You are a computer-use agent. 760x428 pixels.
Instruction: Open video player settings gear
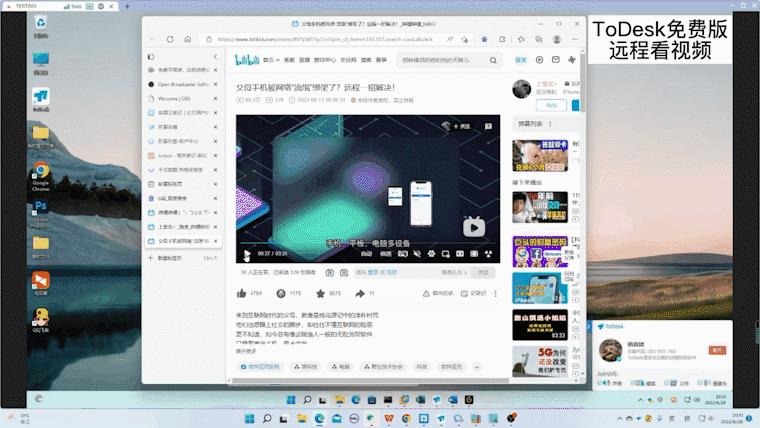click(431, 254)
